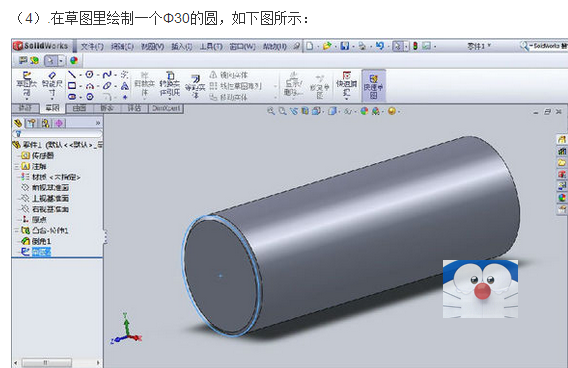Open the PropertyManager tab icon

point(32,123)
